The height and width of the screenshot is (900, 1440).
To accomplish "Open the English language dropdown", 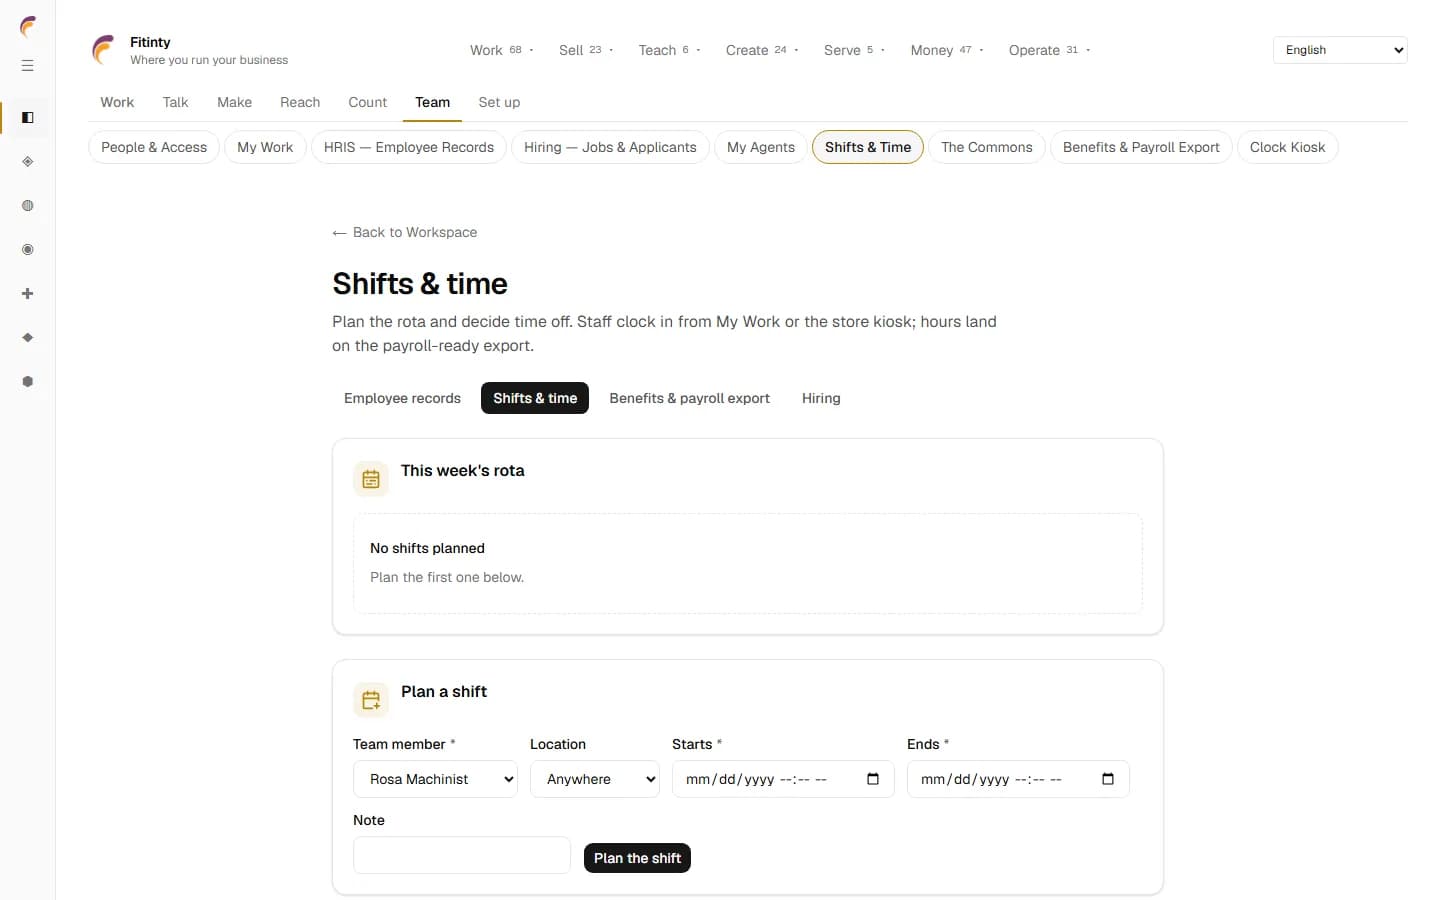I will [x=1340, y=50].
